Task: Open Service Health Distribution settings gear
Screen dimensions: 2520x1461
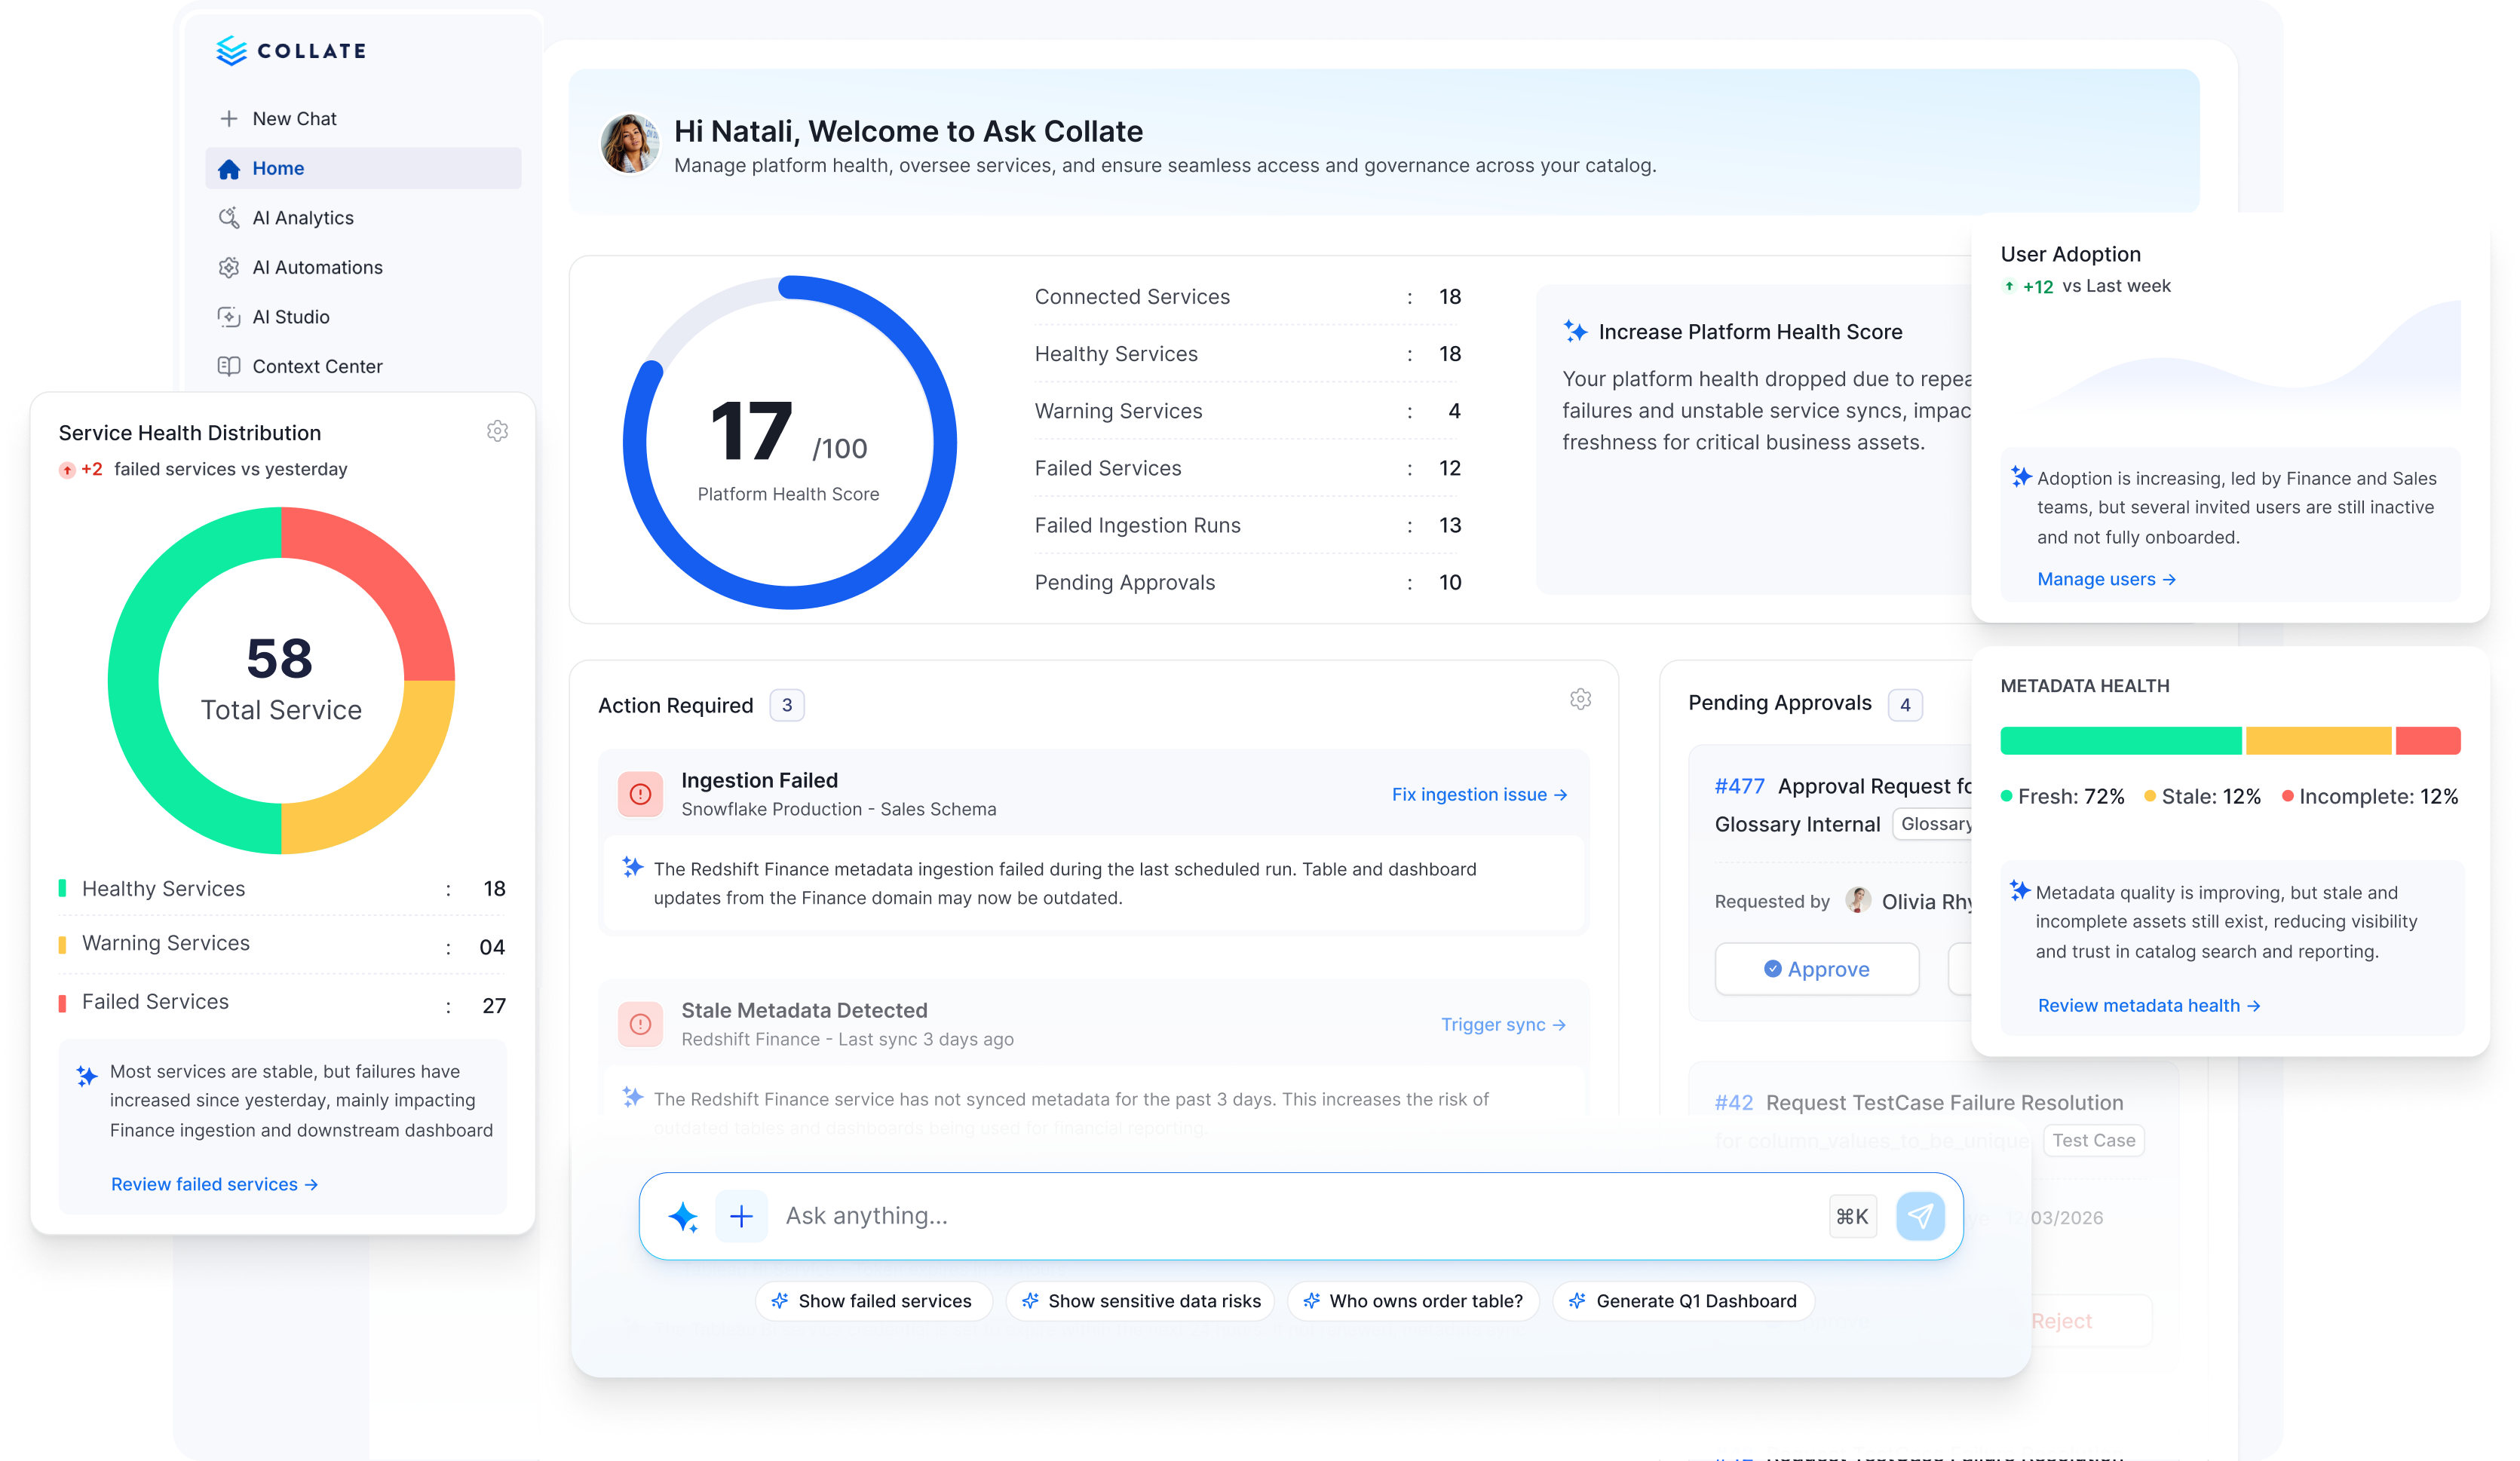Action: pos(497,431)
